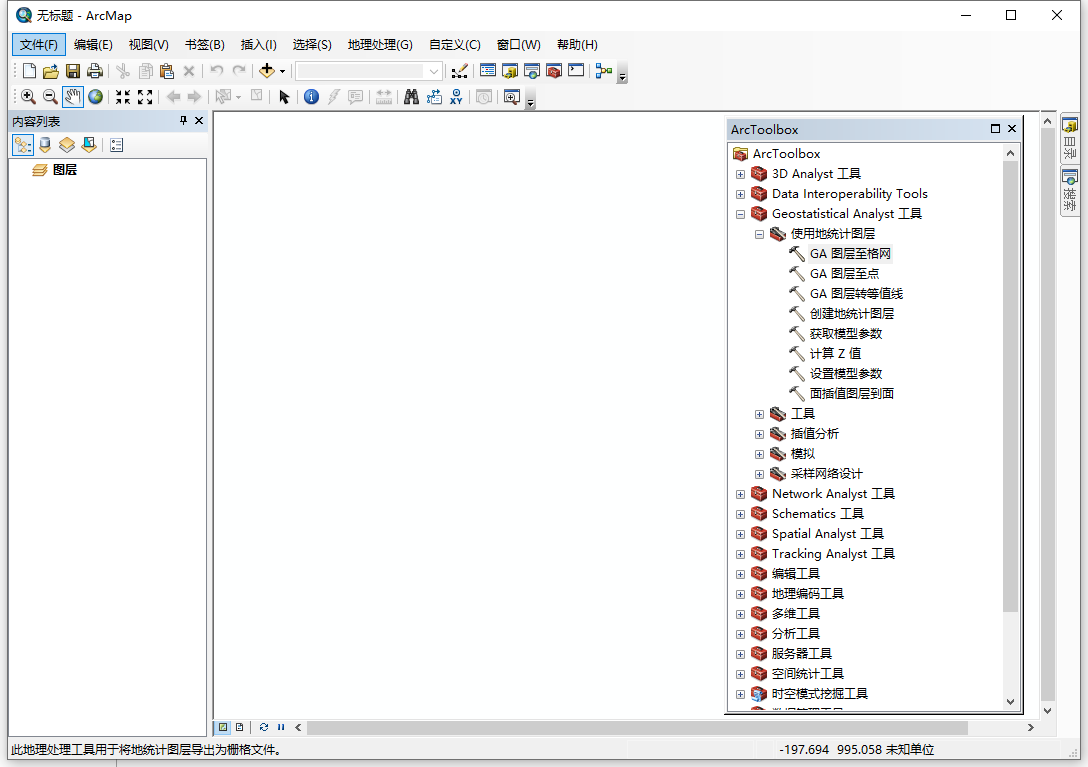1088x767 pixels.
Task: Open the Find Route tool
Action: 434,97
